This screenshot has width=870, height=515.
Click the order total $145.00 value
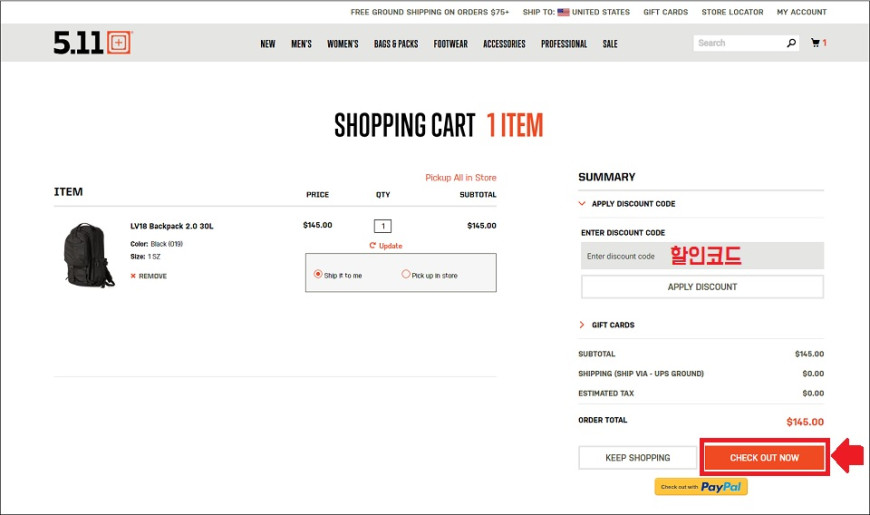(805, 422)
